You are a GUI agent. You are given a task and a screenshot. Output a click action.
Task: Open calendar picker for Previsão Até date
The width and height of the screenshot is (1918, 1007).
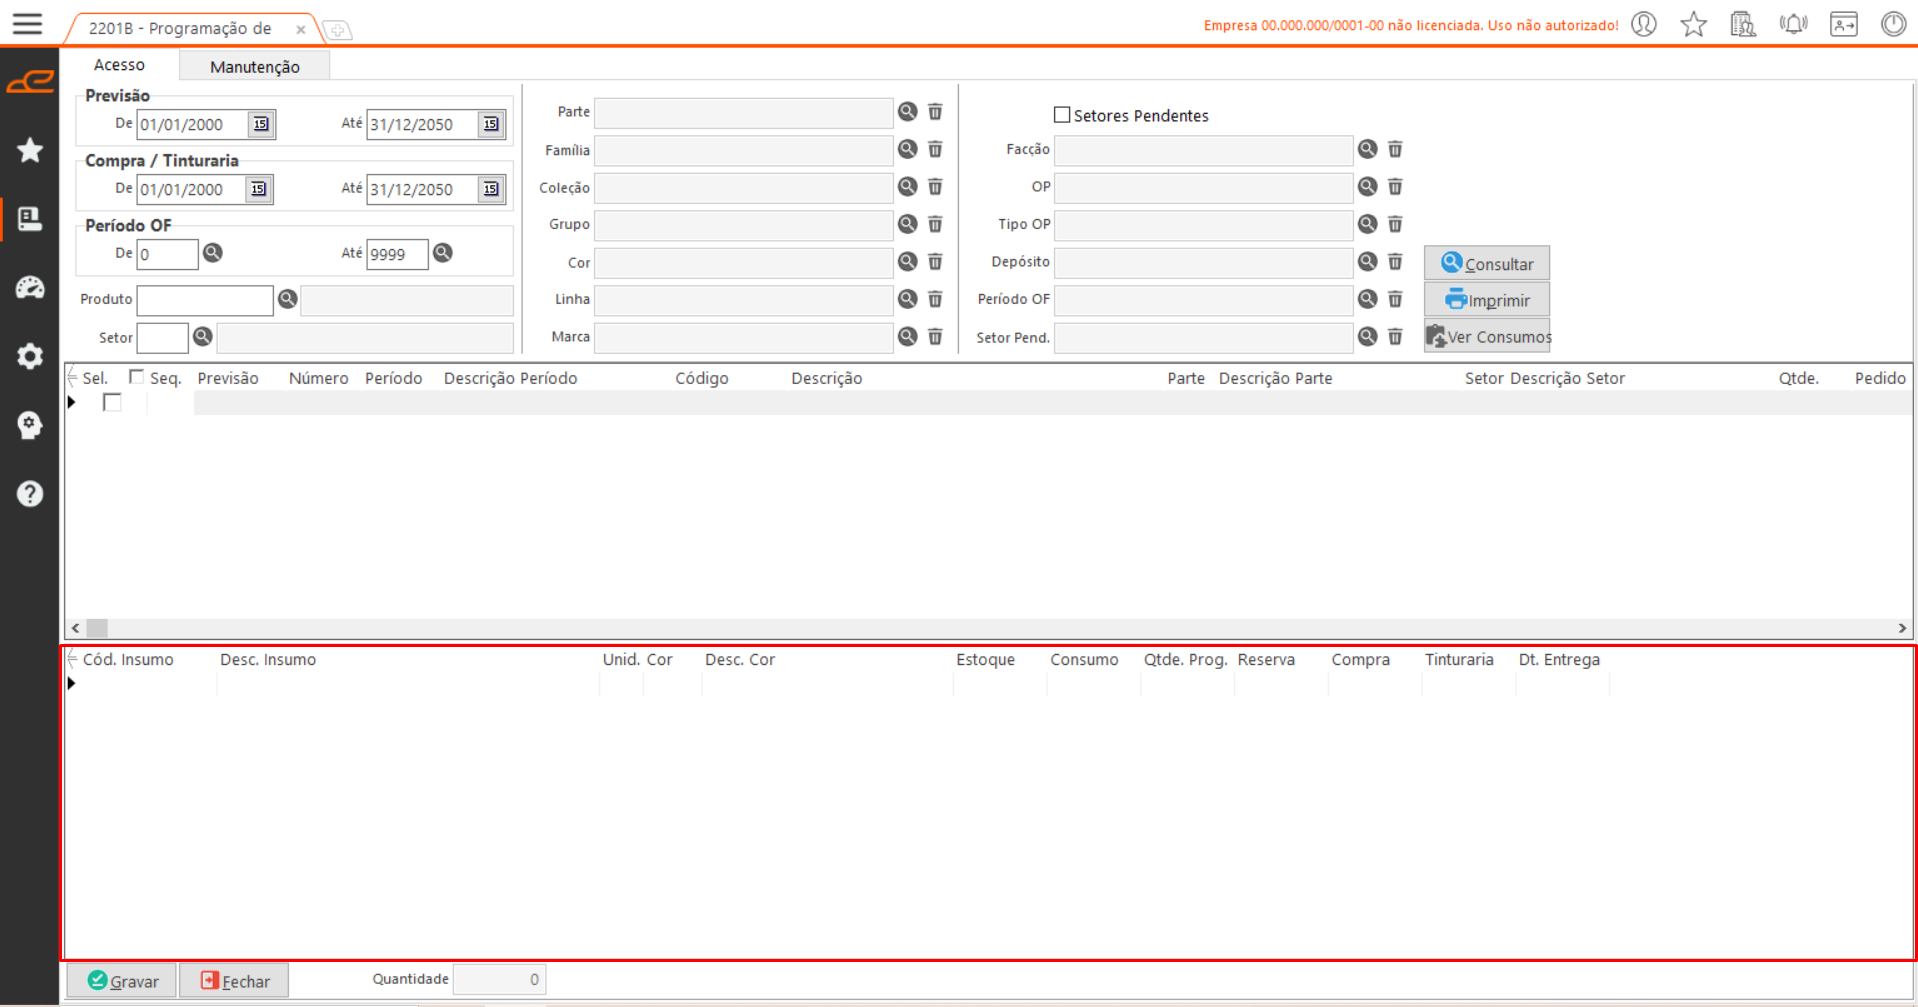click(x=491, y=124)
